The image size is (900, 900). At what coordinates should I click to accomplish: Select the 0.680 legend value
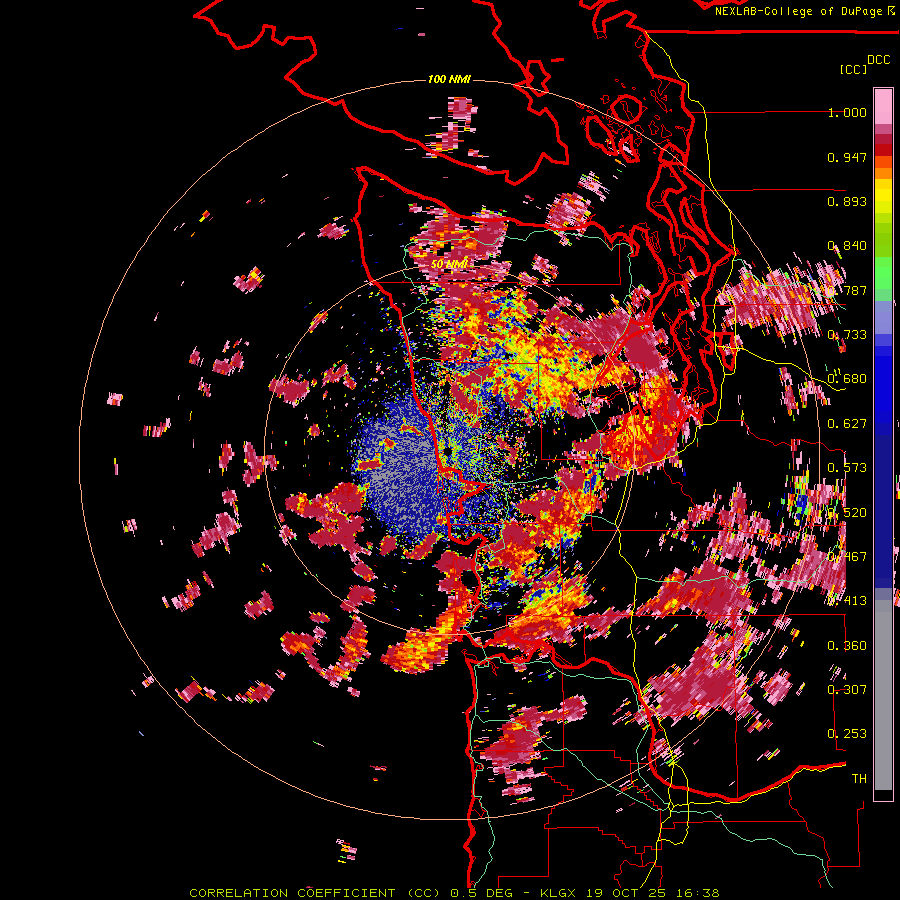[847, 379]
